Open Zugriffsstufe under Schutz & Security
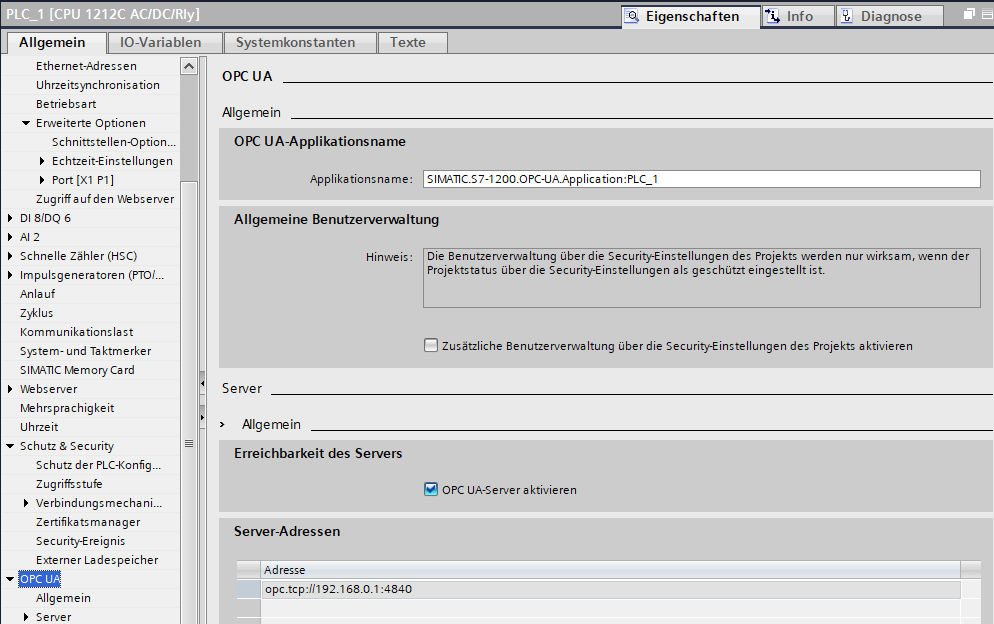The height and width of the screenshot is (624, 994). [69, 484]
